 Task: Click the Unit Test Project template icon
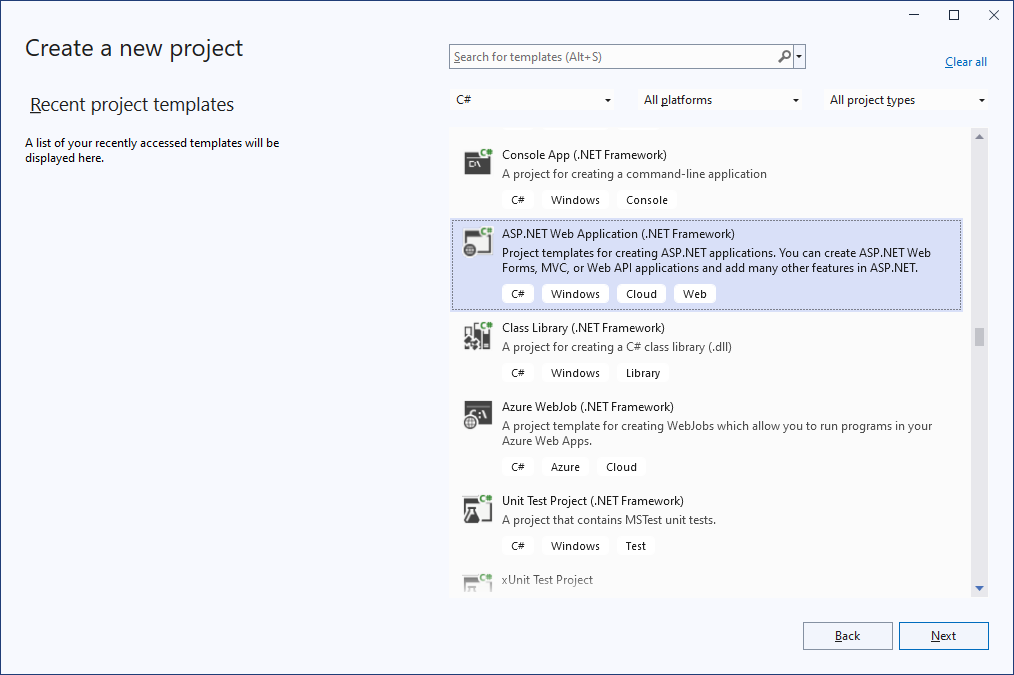point(478,509)
